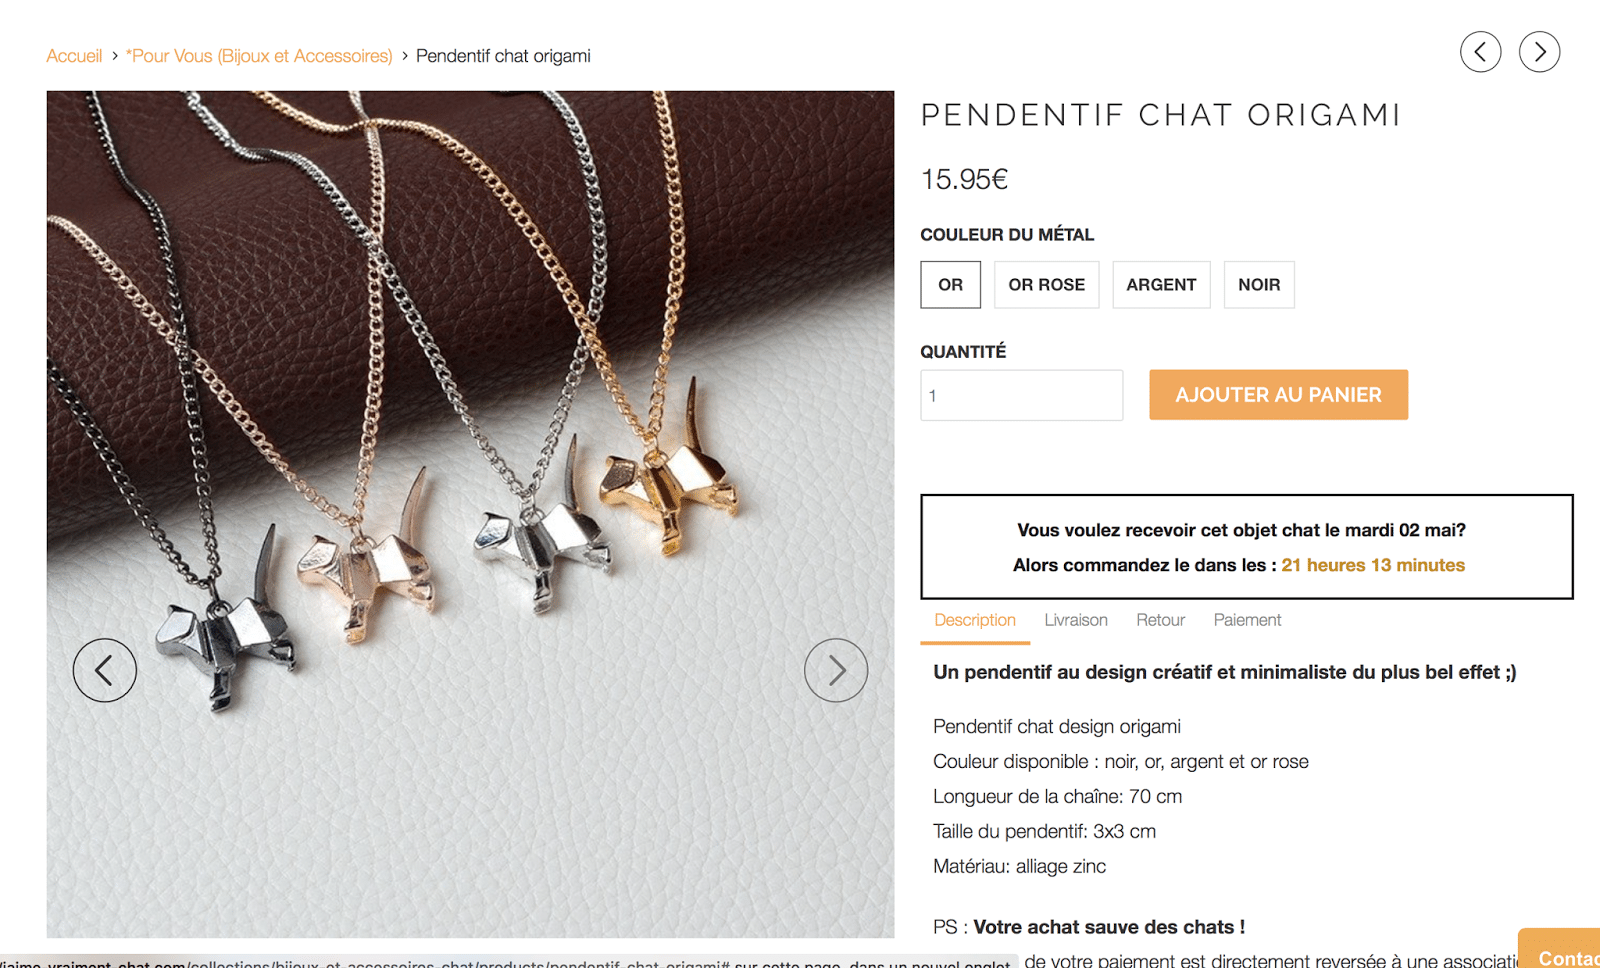
Task: Pick the ARGENT metal color option
Action: click(1161, 285)
